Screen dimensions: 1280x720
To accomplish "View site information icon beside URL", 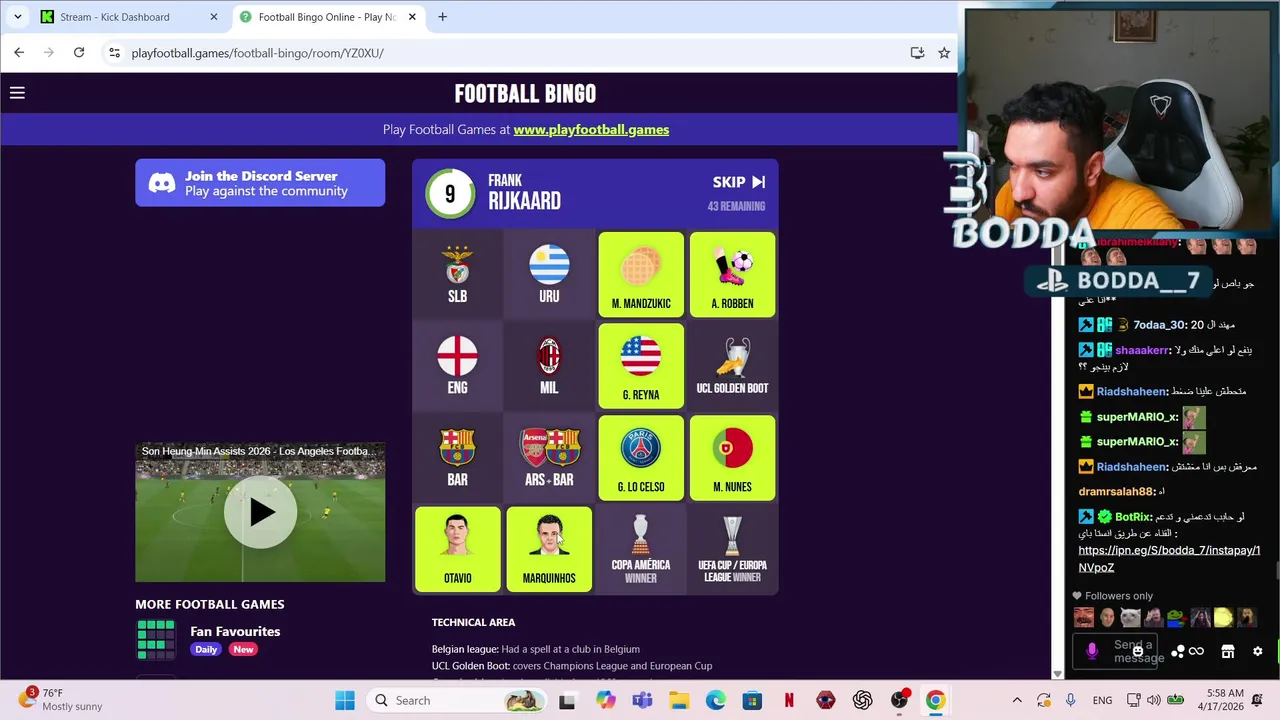I will pyautogui.click(x=114, y=53).
